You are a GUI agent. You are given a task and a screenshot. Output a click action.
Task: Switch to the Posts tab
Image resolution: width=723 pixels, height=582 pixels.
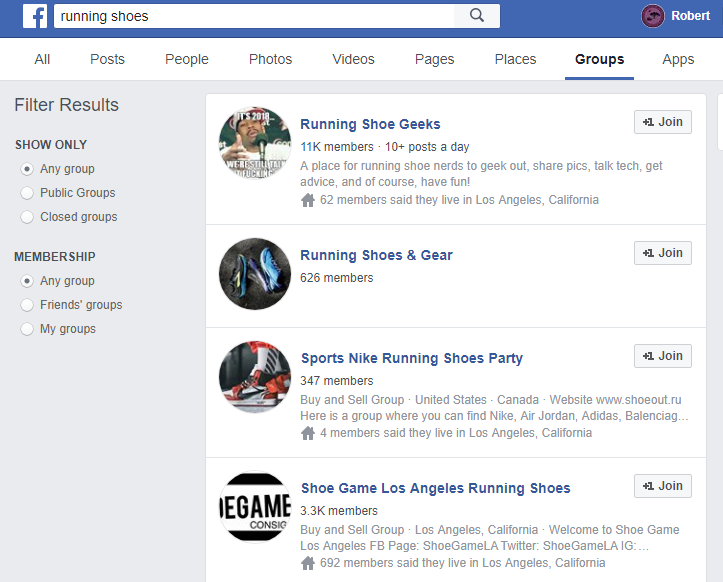pyautogui.click(x=107, y=59)
